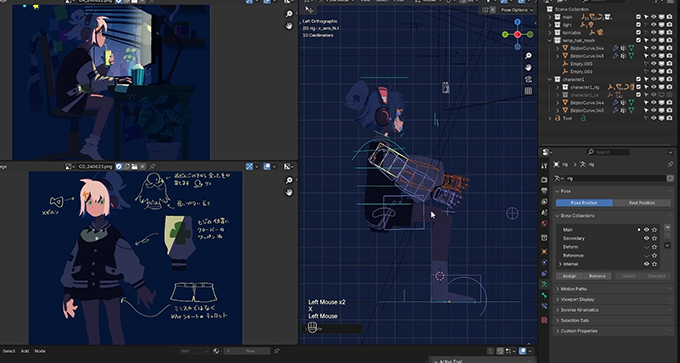680x363 pixels.
Task: Hide the Main bone collection via its eye
Action: 646,229
